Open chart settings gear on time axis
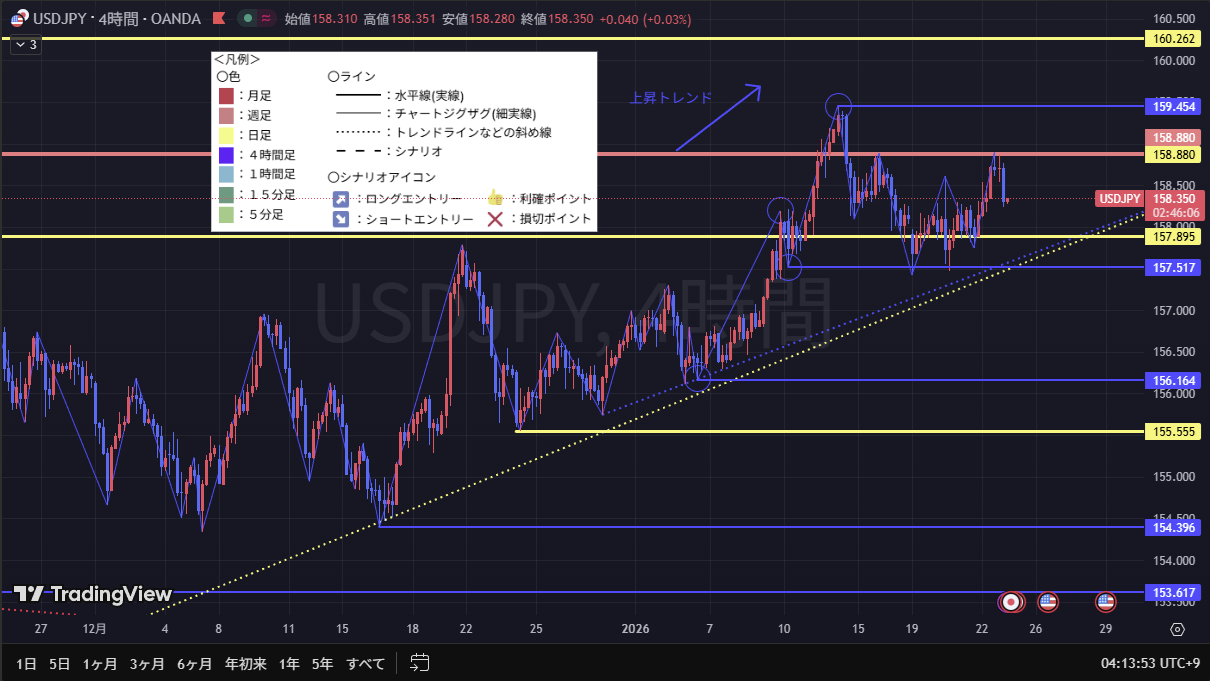This screenshot has height=681, width=1210. point(1177,630)
